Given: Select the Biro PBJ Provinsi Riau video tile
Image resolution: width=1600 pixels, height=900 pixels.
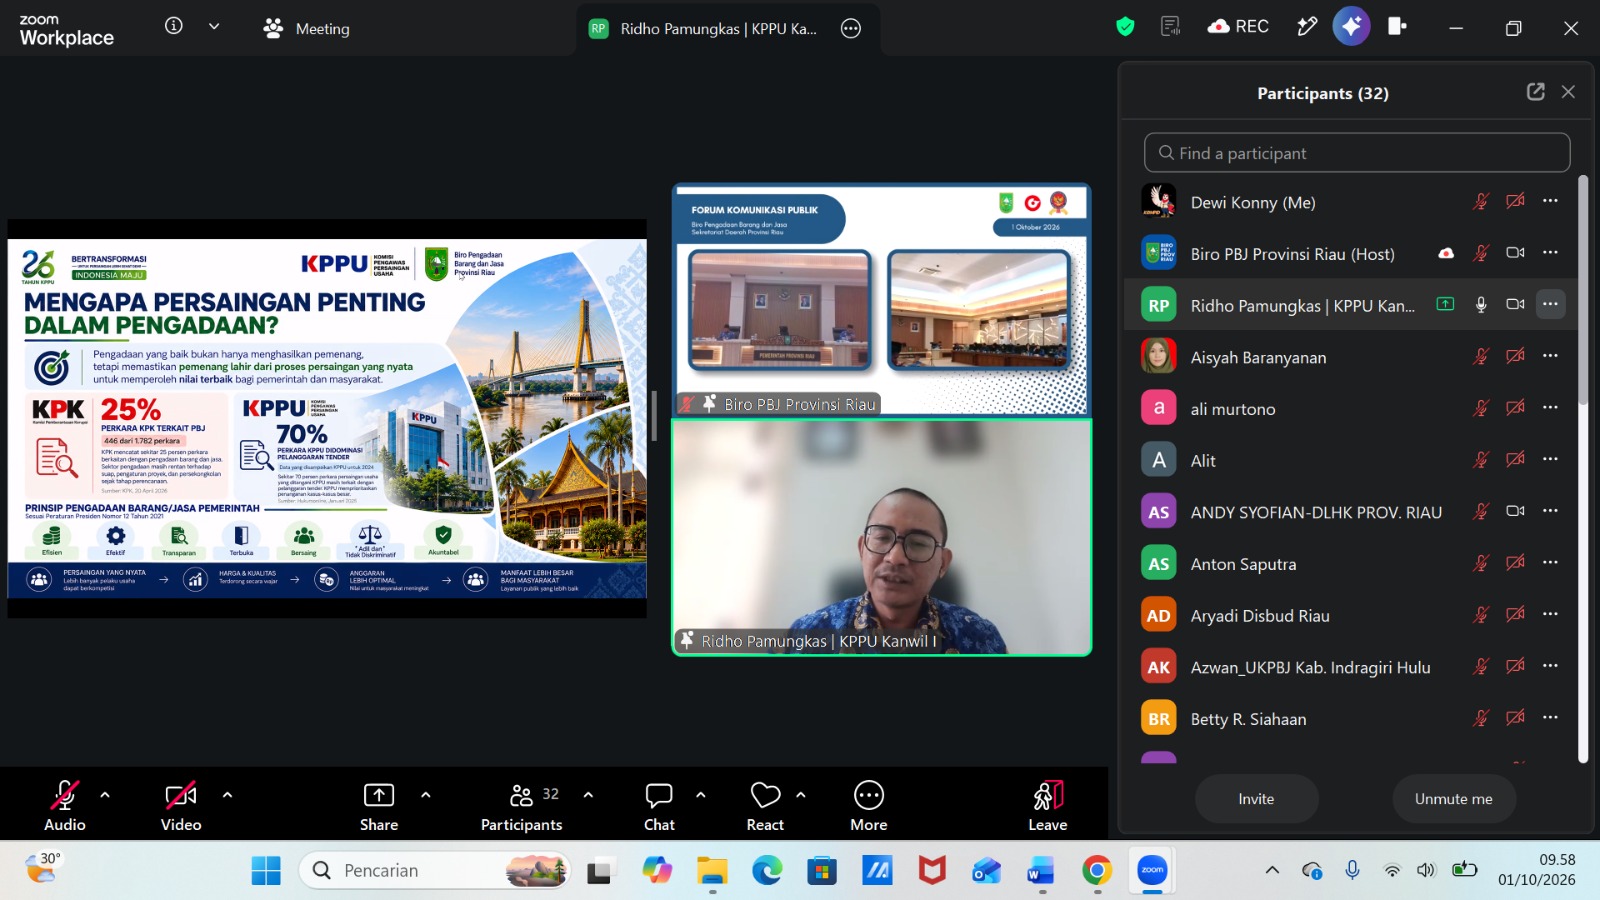Looking at the screenshot, I should (881, 299).
